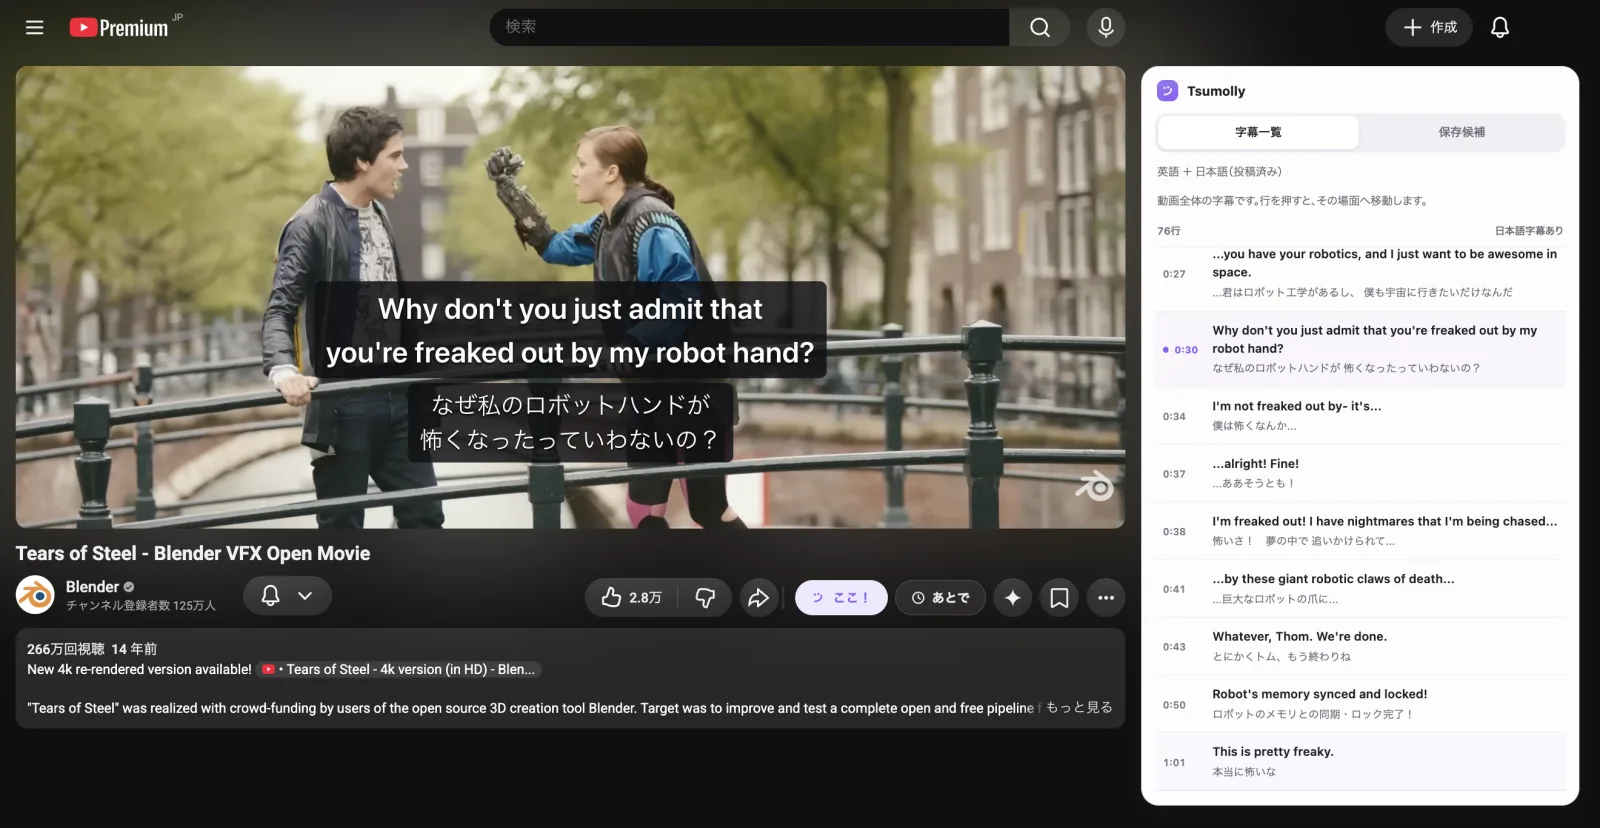The width and height of the screenshot is (1600, 828).
Task: Open subscription notification bell dropdown
Action: [288, 596]
